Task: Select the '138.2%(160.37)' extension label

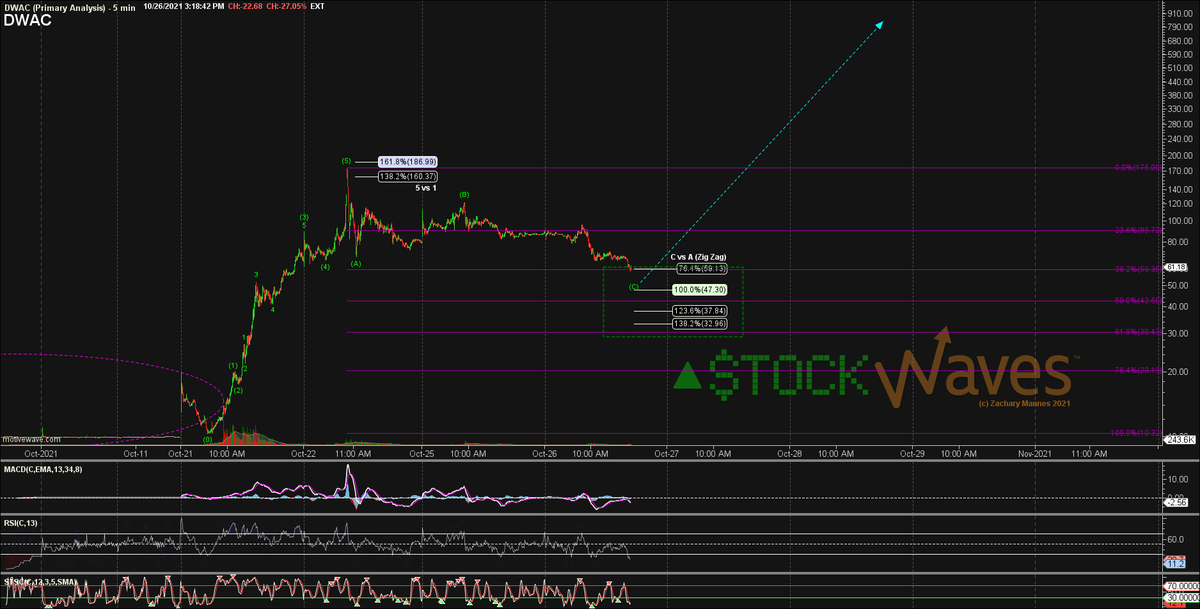Action: tap(408, 176)
